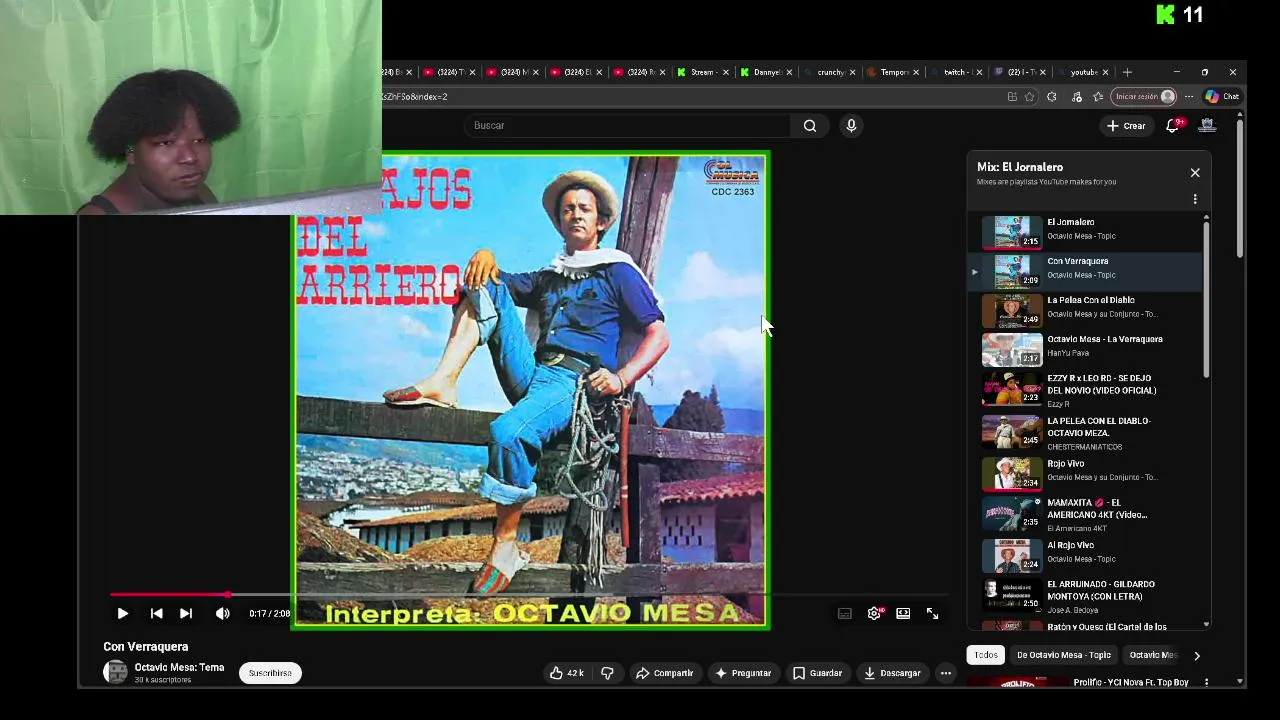The image size is (1280, 720).
Task: Play La Pelea Con el Diablo track
Action: 1087,309
